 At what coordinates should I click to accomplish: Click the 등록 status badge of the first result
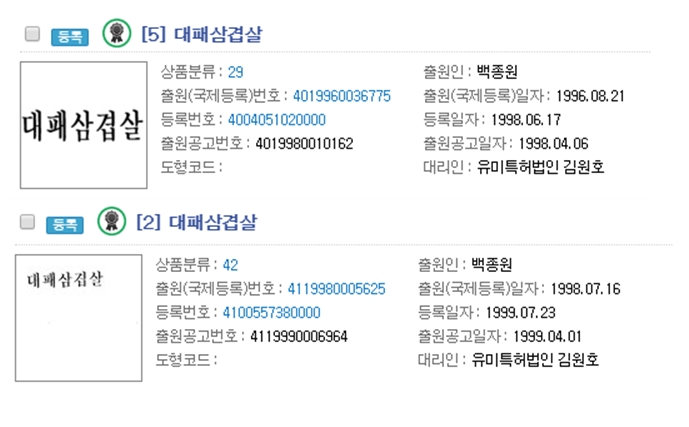(x=70, y=37)
